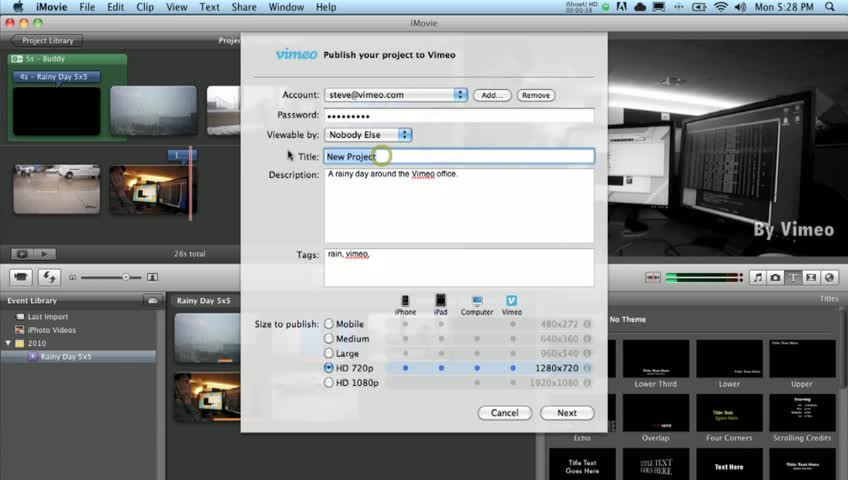Viewport: 848px width, 480px height.
Task: Click Cancel in the Vimeo dialog
Action: (505, 413)
